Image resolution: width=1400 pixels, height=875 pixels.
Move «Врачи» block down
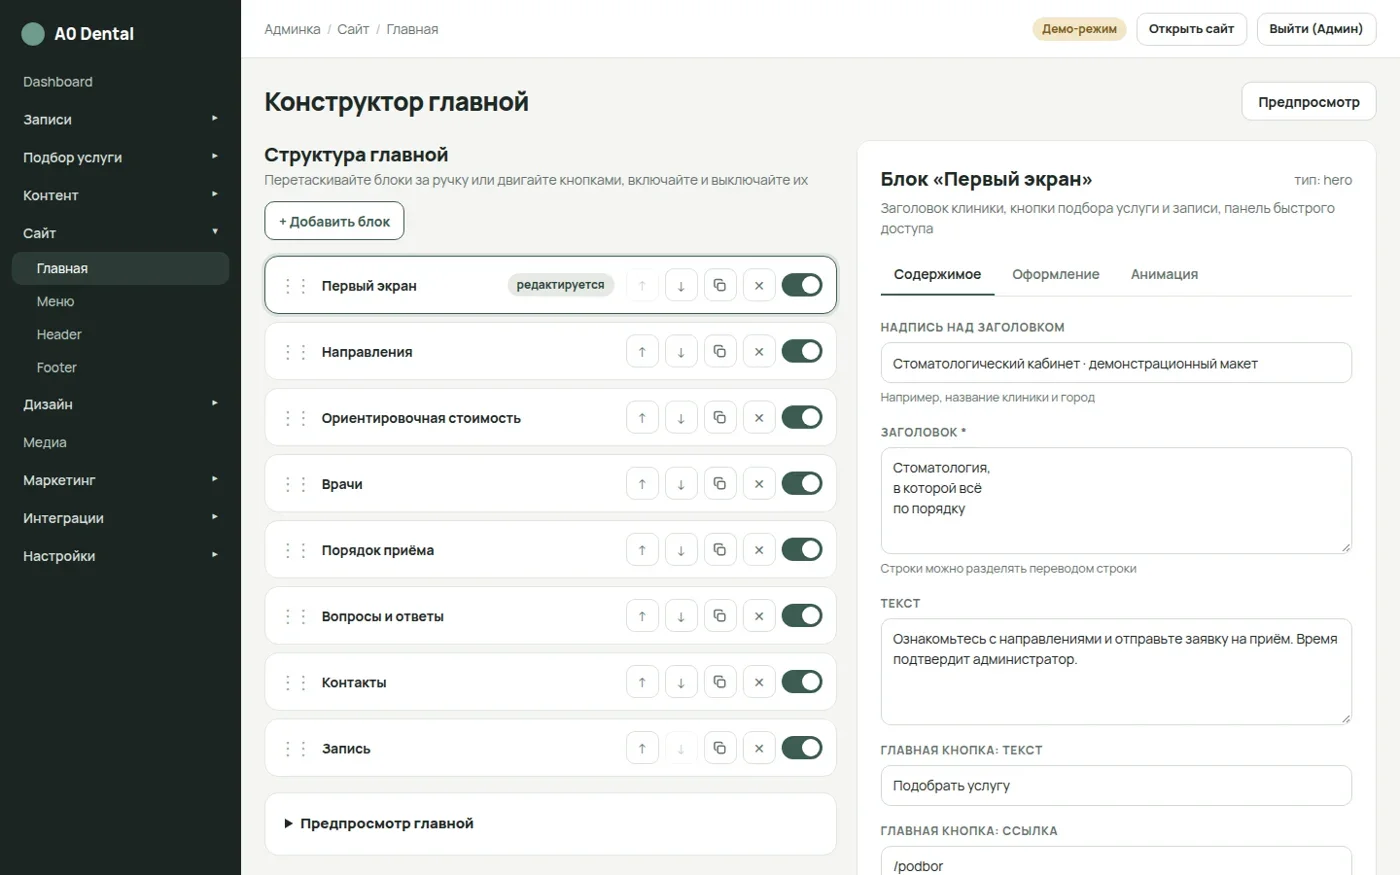pyautogui.click(x=681, y=484)
